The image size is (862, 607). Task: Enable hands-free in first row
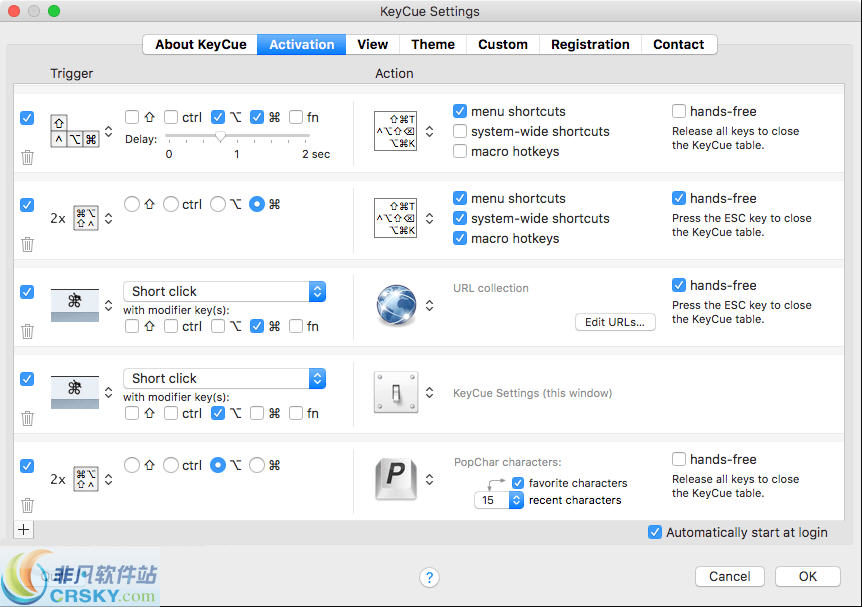click(x=679, y=111)
